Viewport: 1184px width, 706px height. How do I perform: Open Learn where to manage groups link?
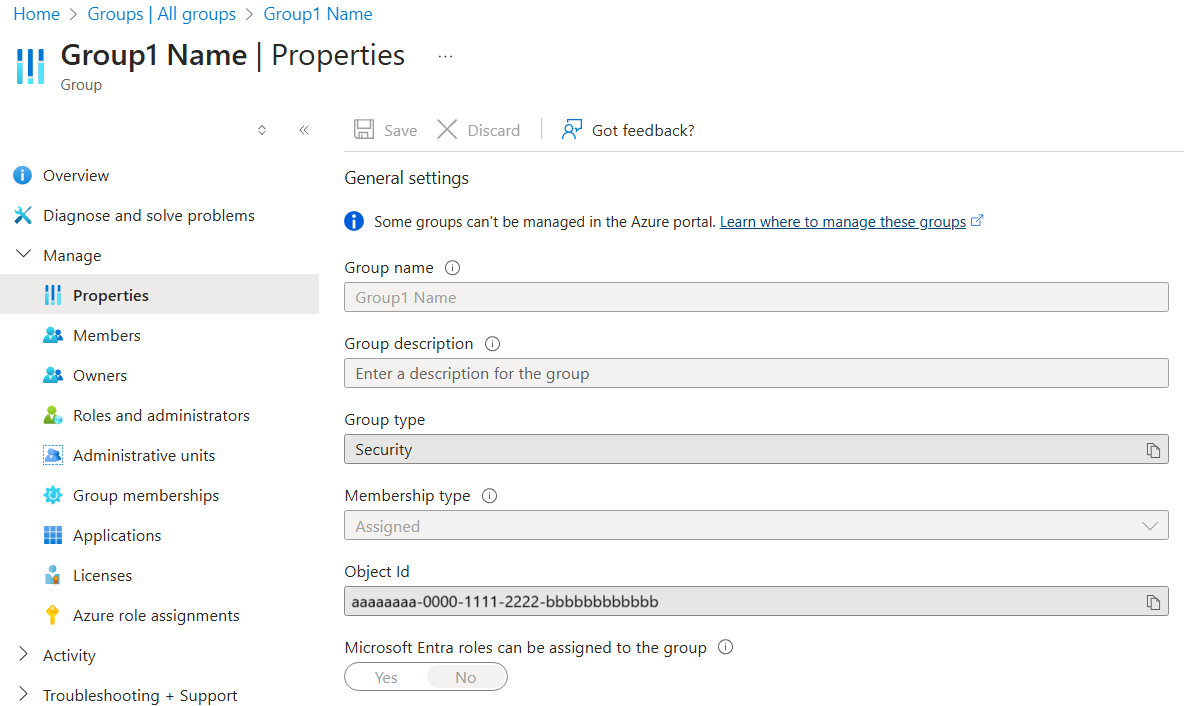(842, 222)
